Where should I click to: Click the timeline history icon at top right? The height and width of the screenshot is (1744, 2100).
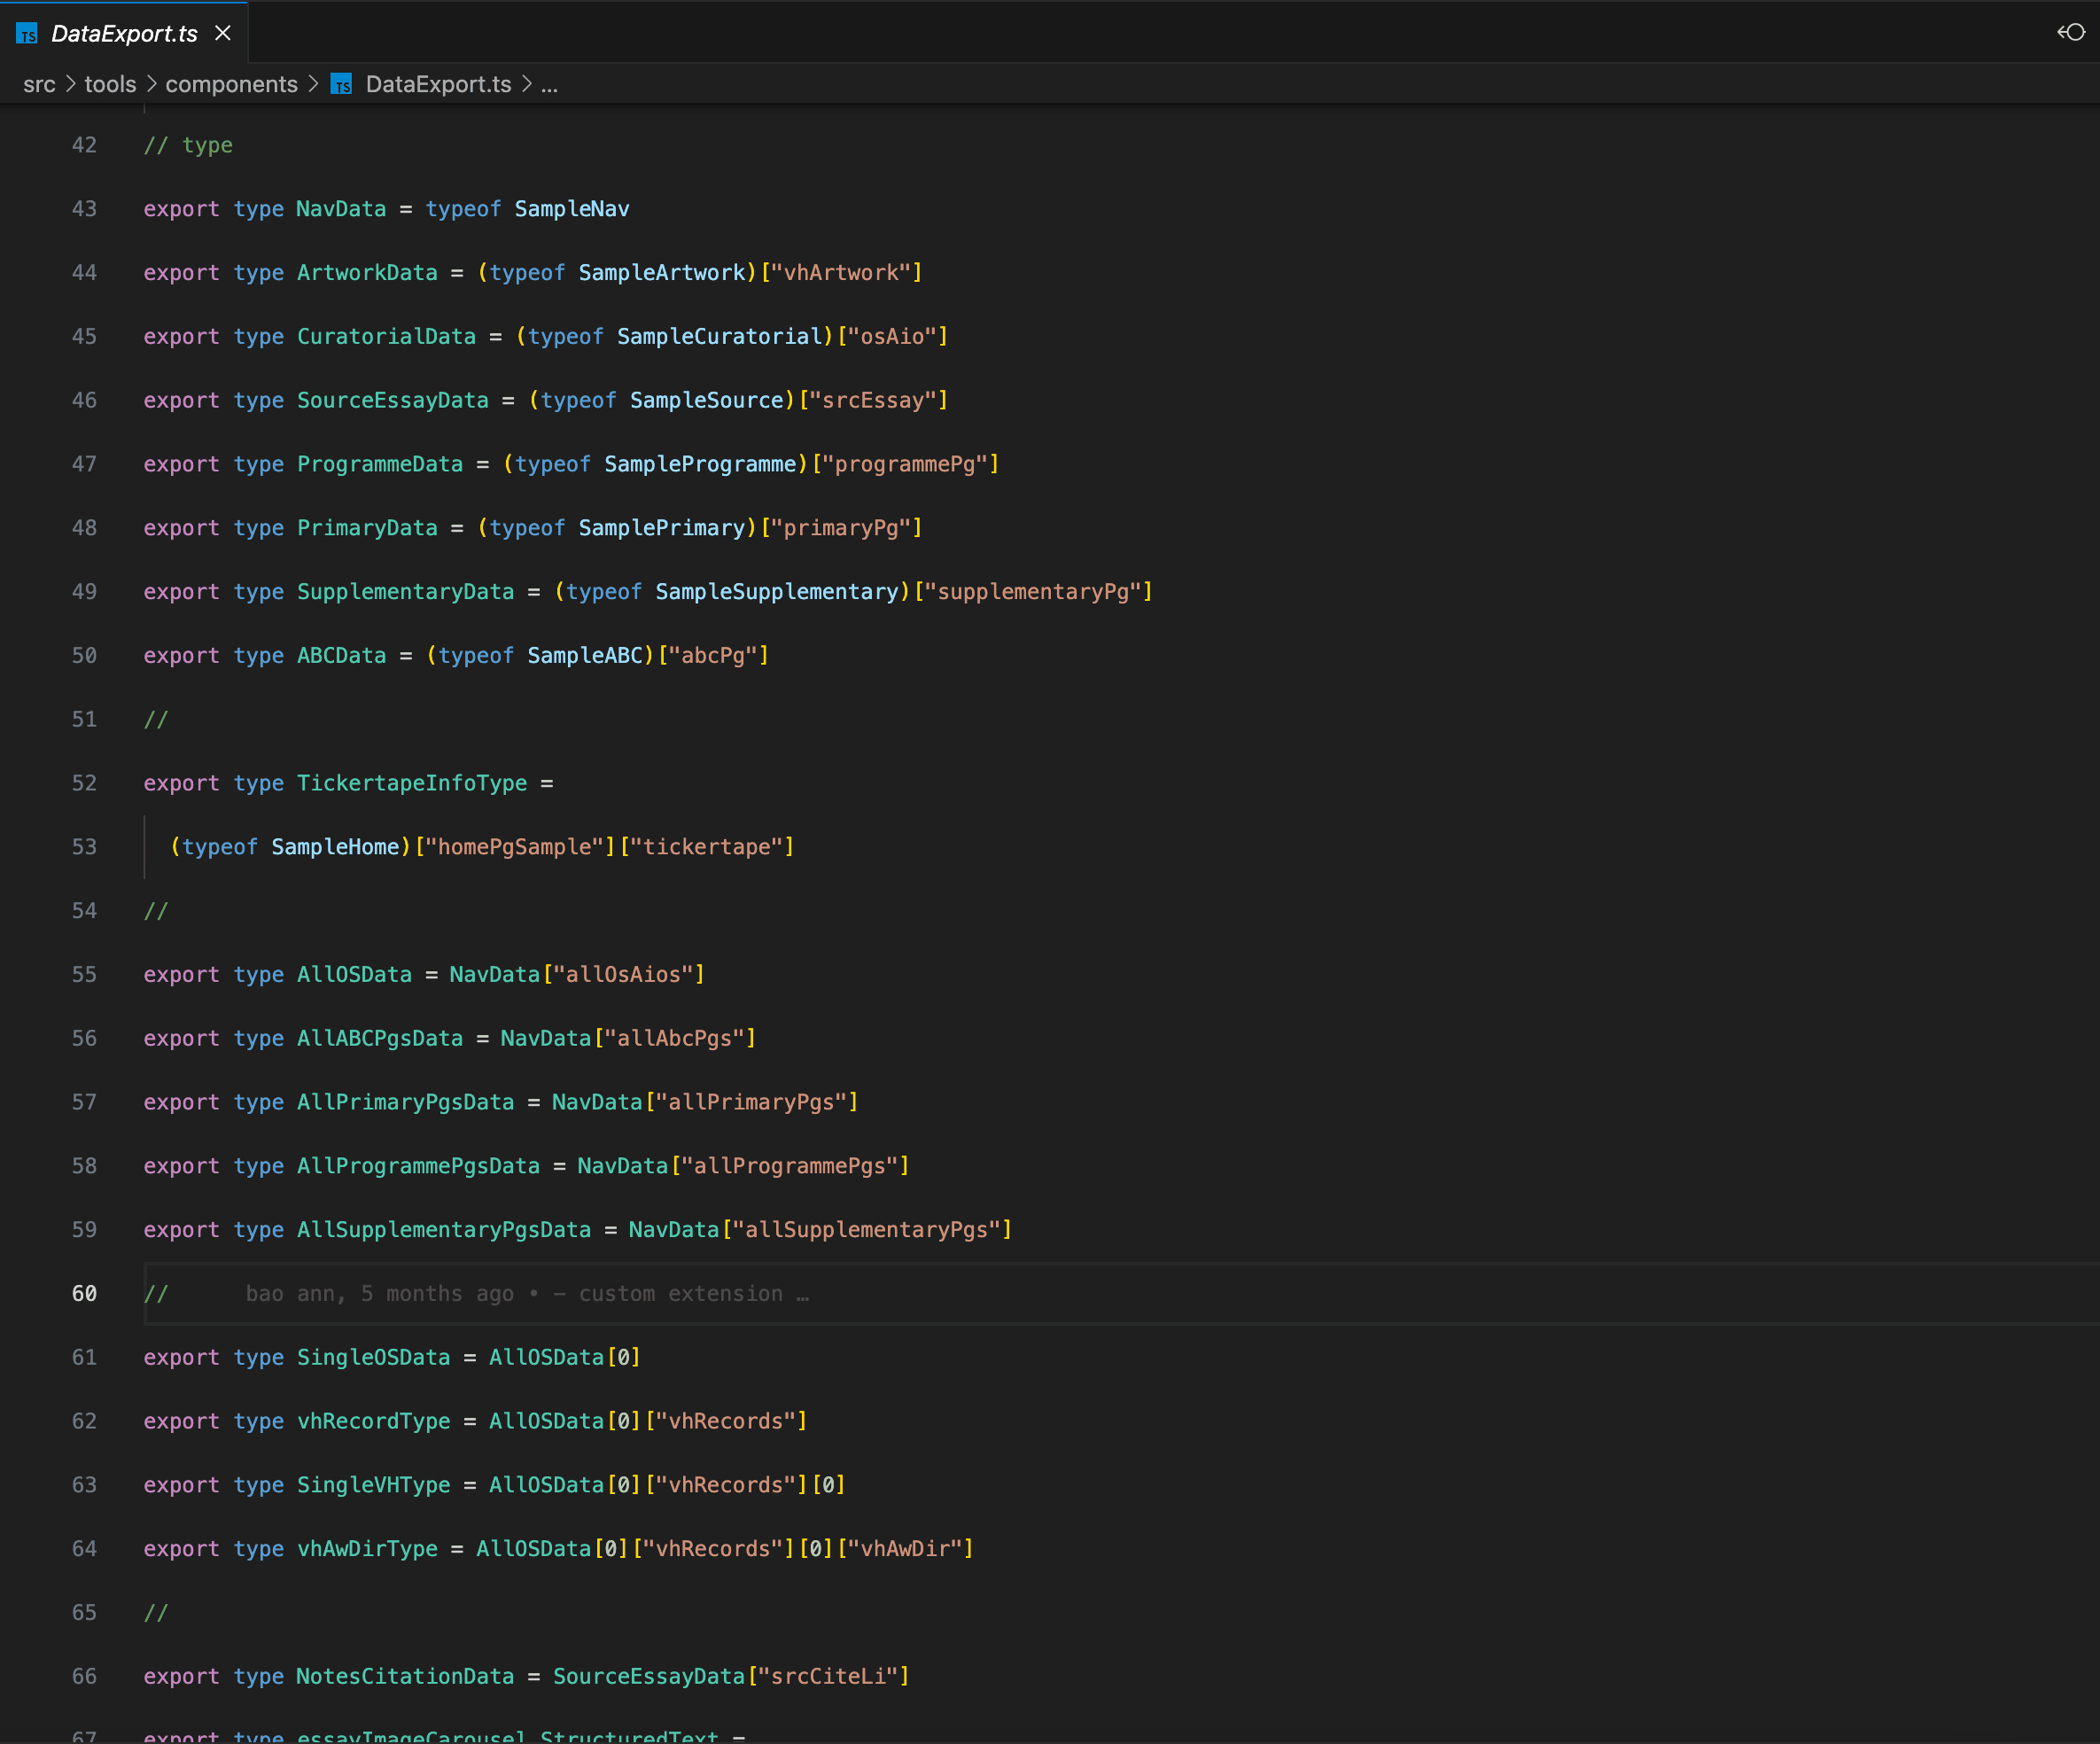tap(2070, 32)
